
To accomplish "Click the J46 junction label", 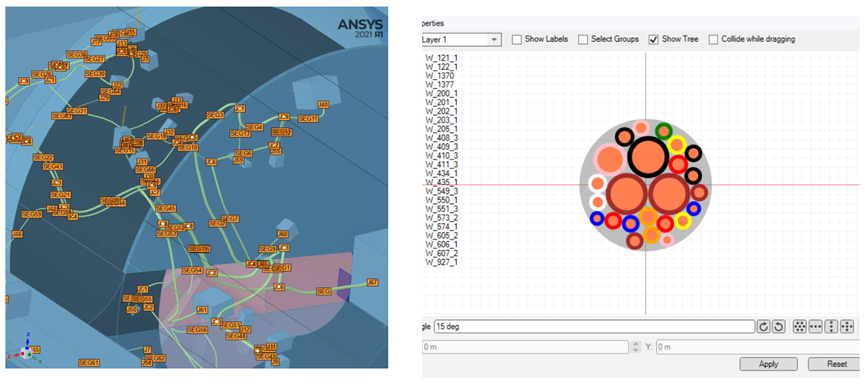I will click(x=18, y=234).
